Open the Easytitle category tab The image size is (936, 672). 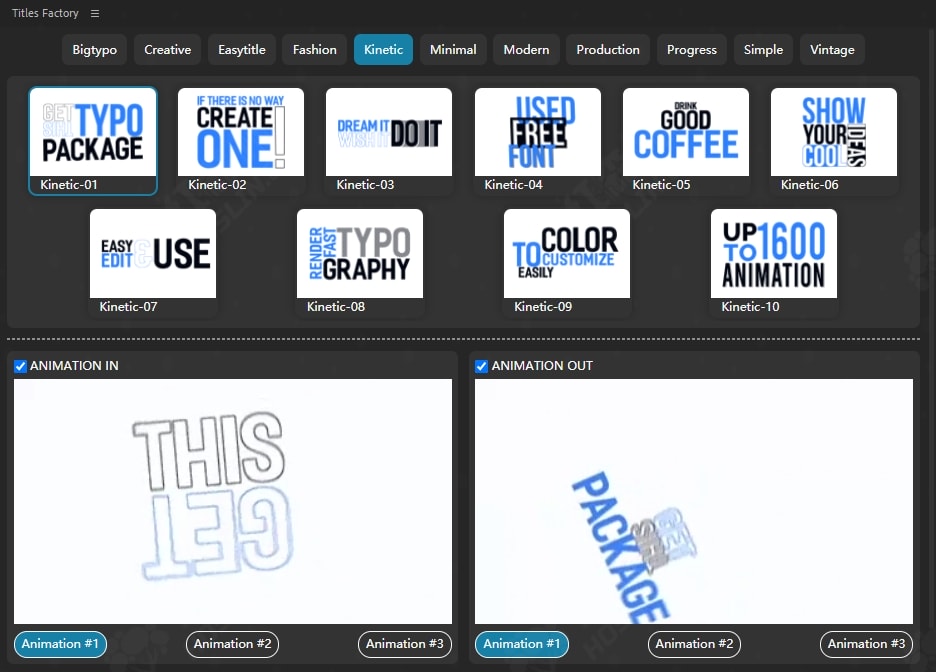(242, 50)
